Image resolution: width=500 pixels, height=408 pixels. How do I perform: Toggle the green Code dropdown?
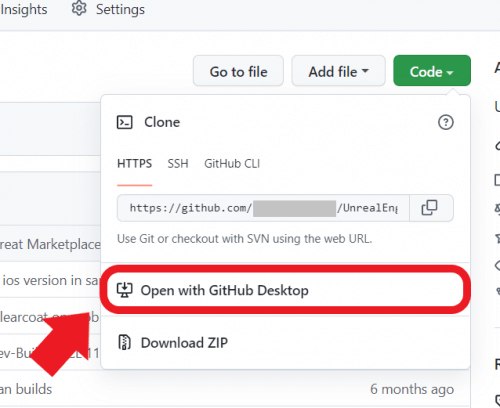click(432, 71)
